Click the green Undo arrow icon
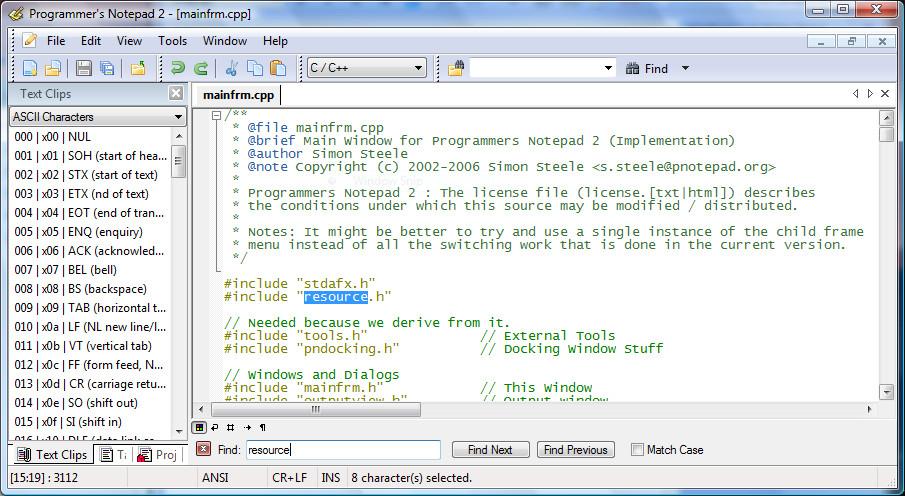The image size is (905, 496). (x=178, y=68)
